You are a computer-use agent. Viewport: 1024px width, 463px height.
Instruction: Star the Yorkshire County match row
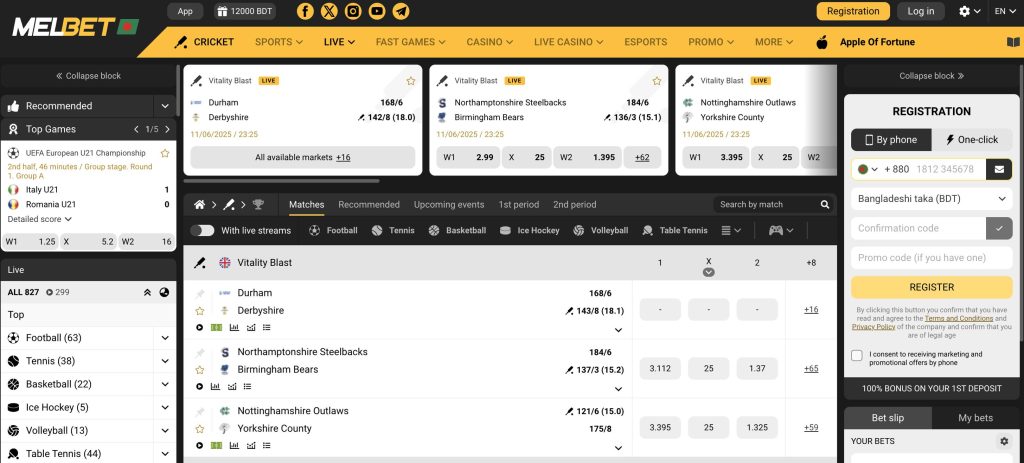click(200, 429)
